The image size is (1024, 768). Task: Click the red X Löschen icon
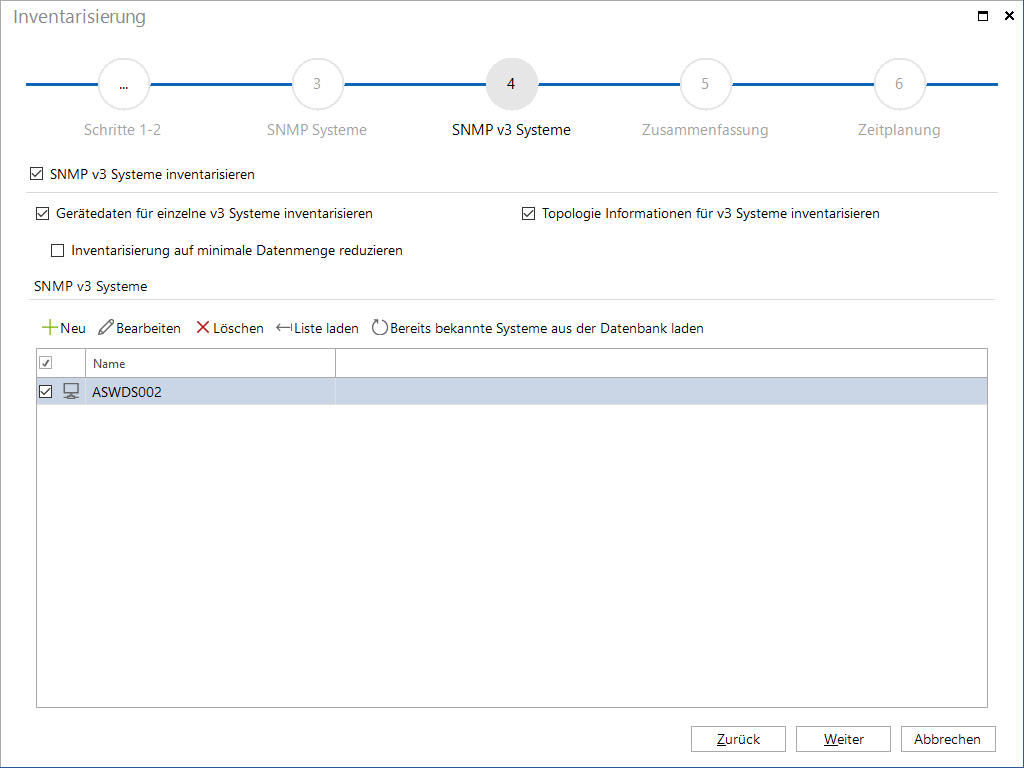[203, 327]
